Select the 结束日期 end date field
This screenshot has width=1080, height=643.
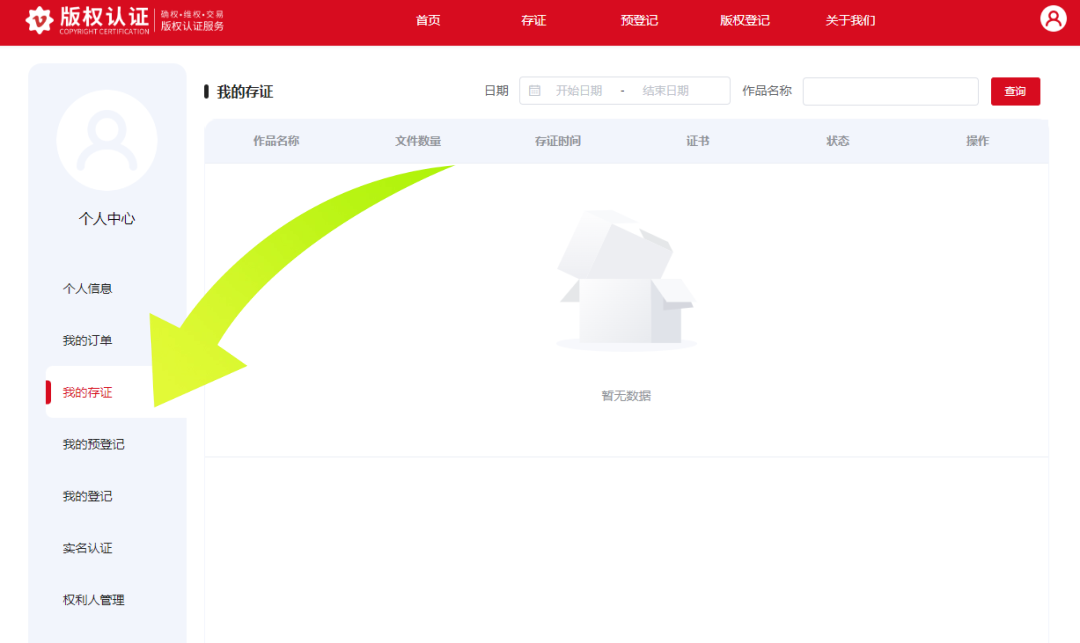pos(665,91)
